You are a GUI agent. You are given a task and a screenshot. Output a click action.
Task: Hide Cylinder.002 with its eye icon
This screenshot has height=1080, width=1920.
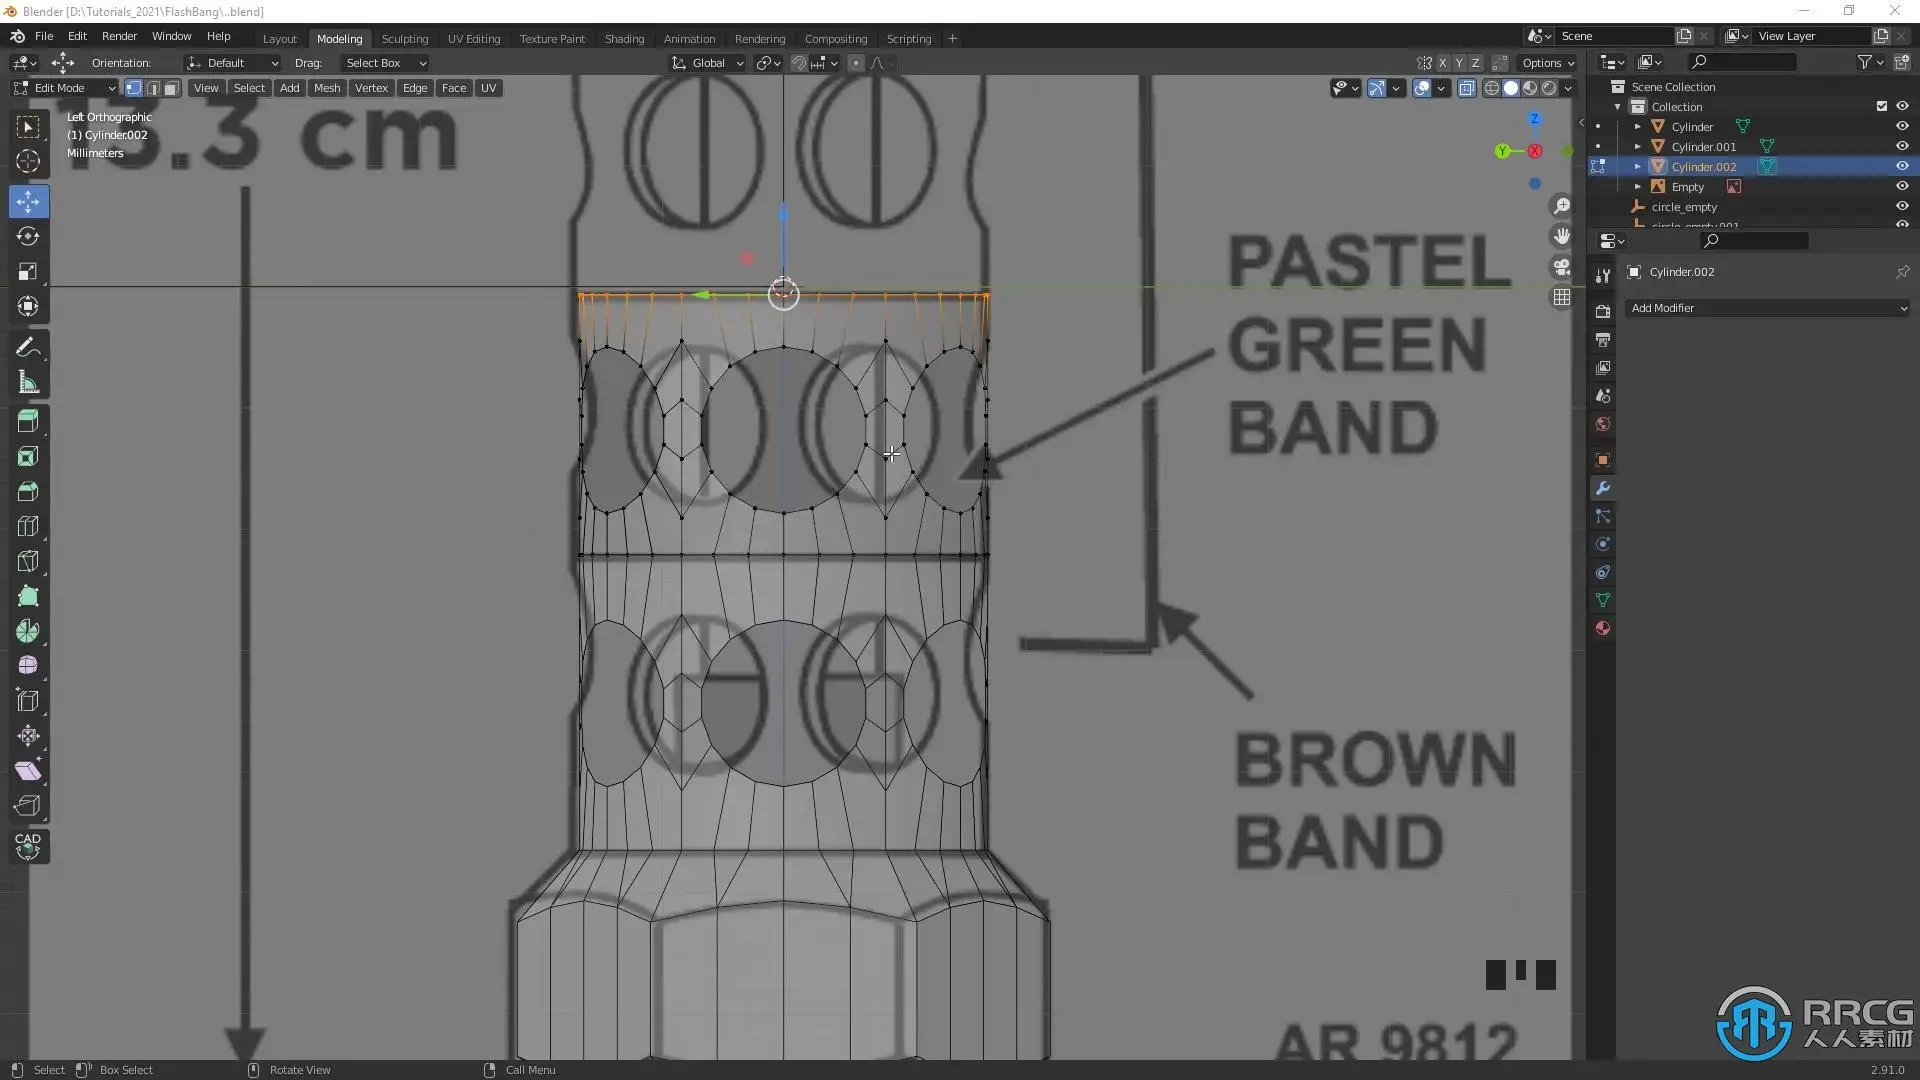tap(1902, 166)
